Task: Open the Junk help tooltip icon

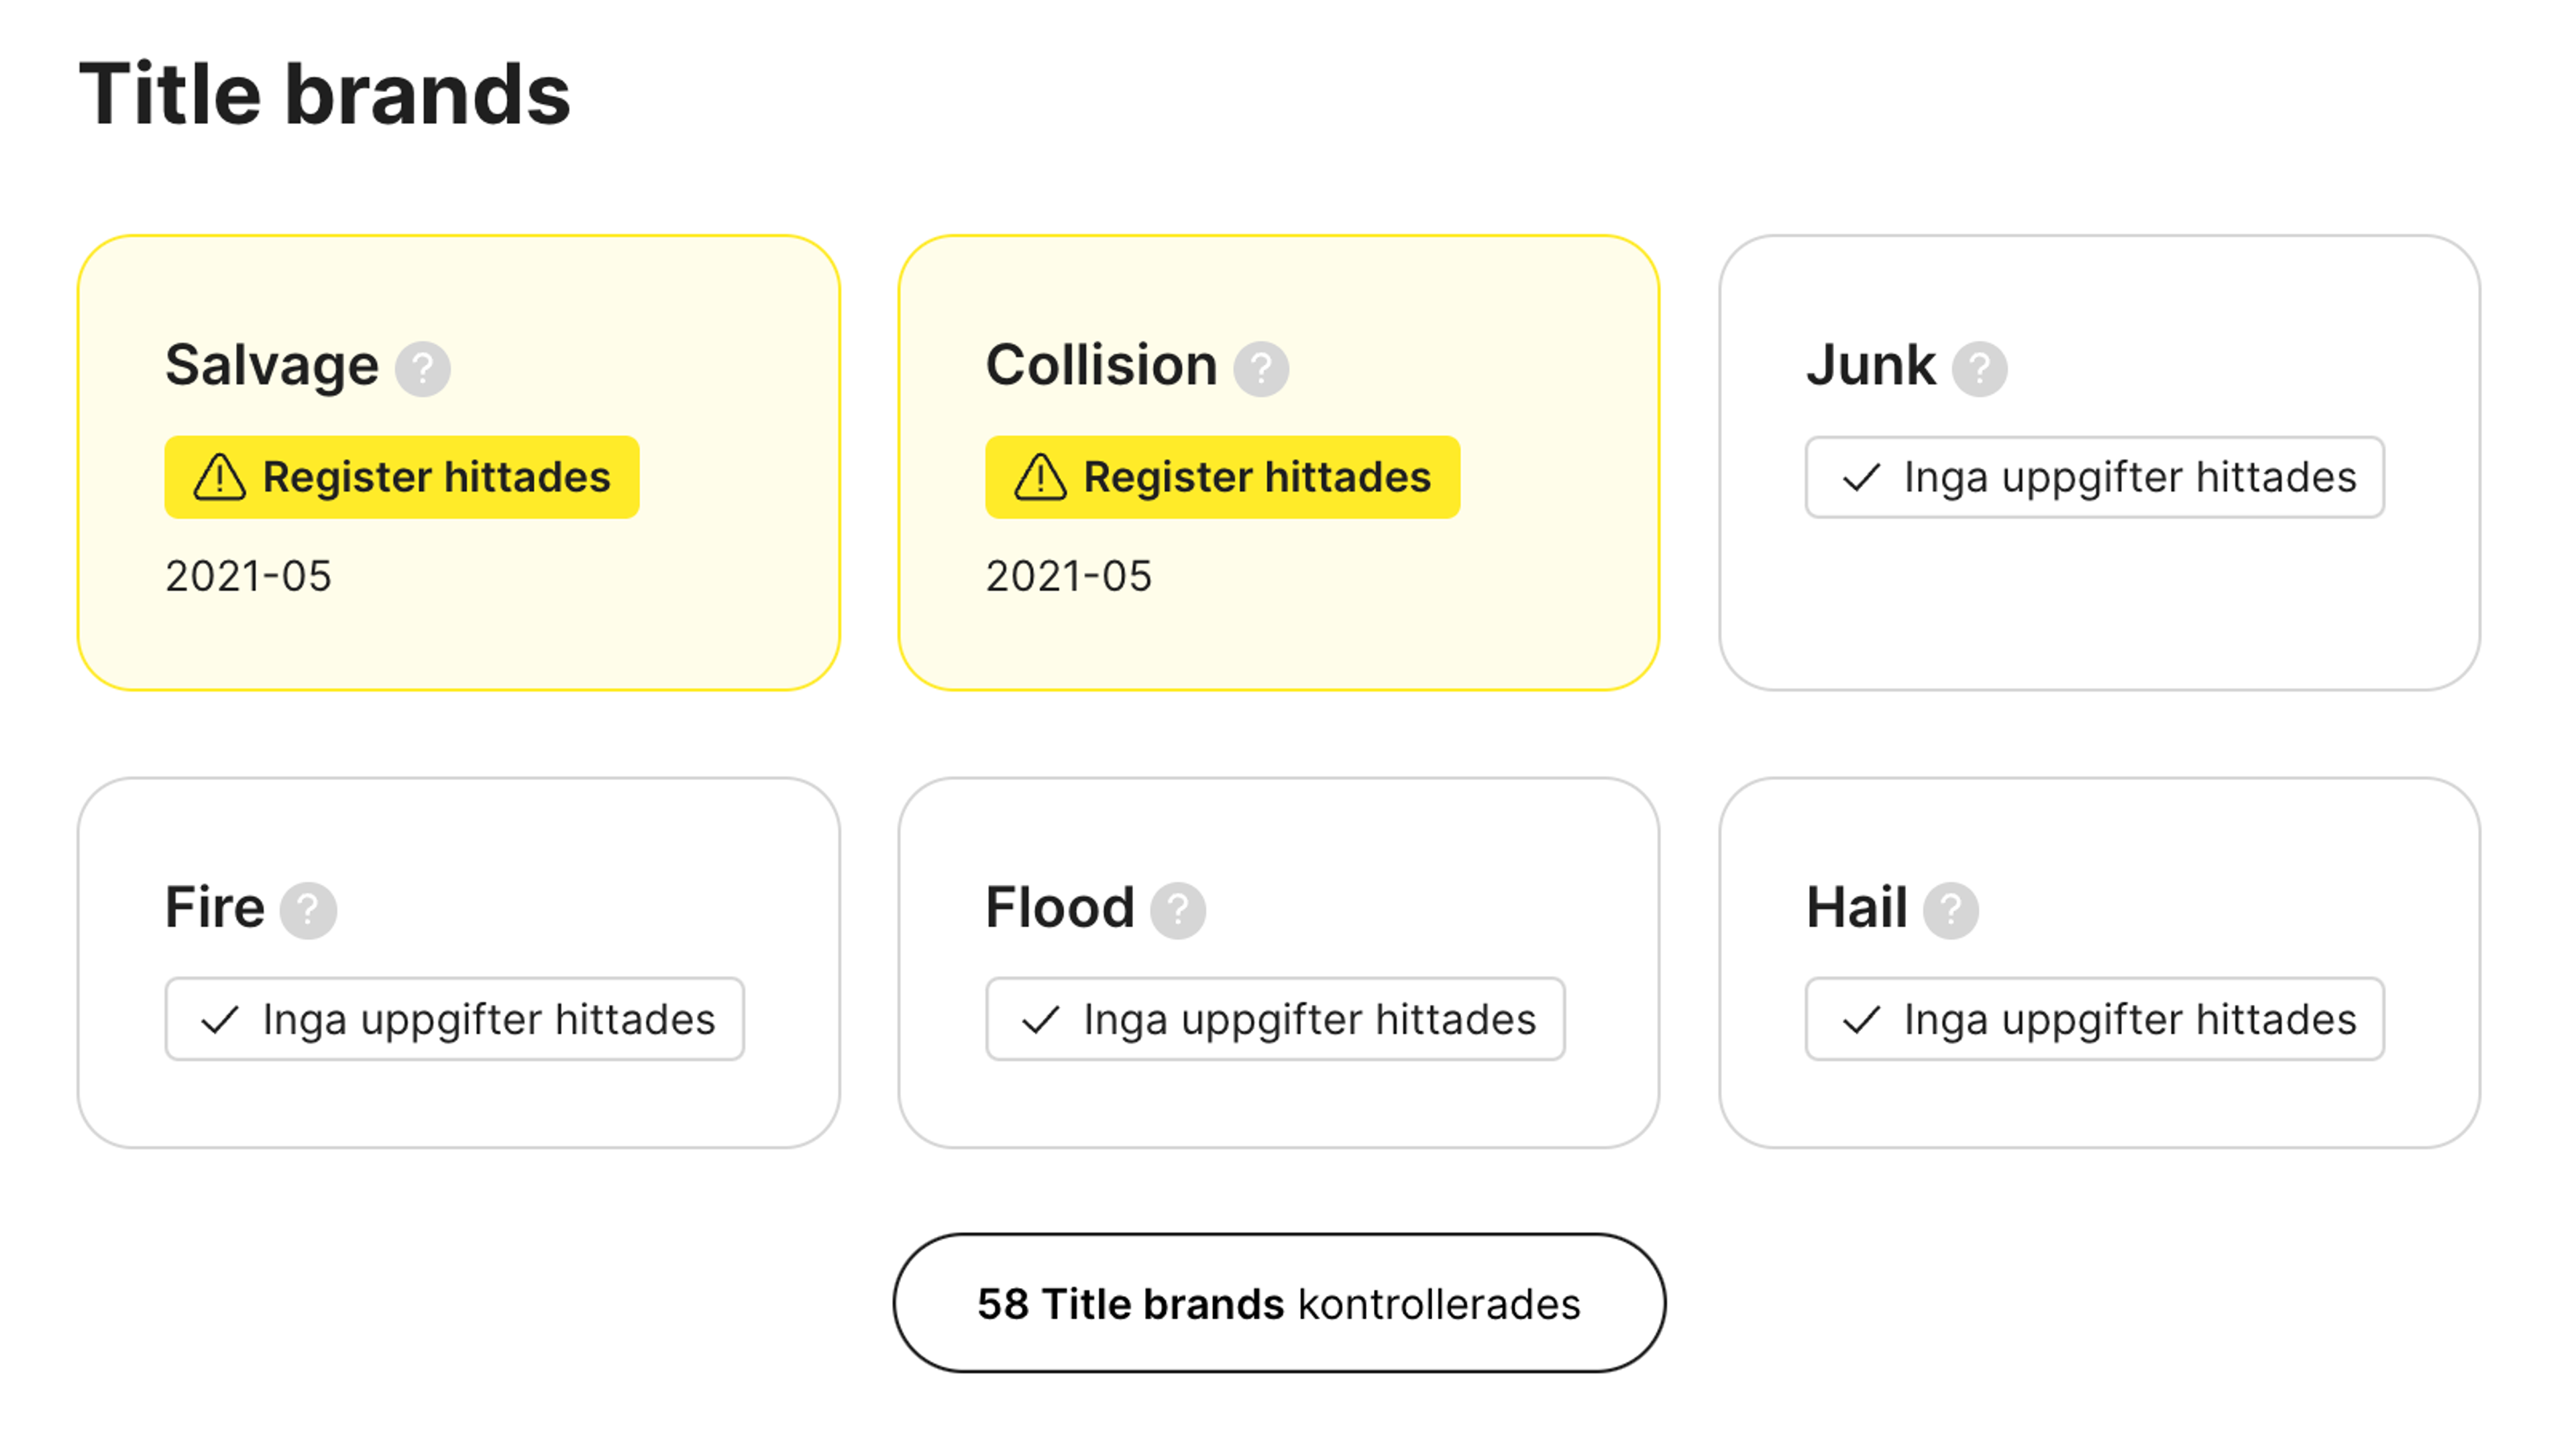Action: click(1979, 368)
